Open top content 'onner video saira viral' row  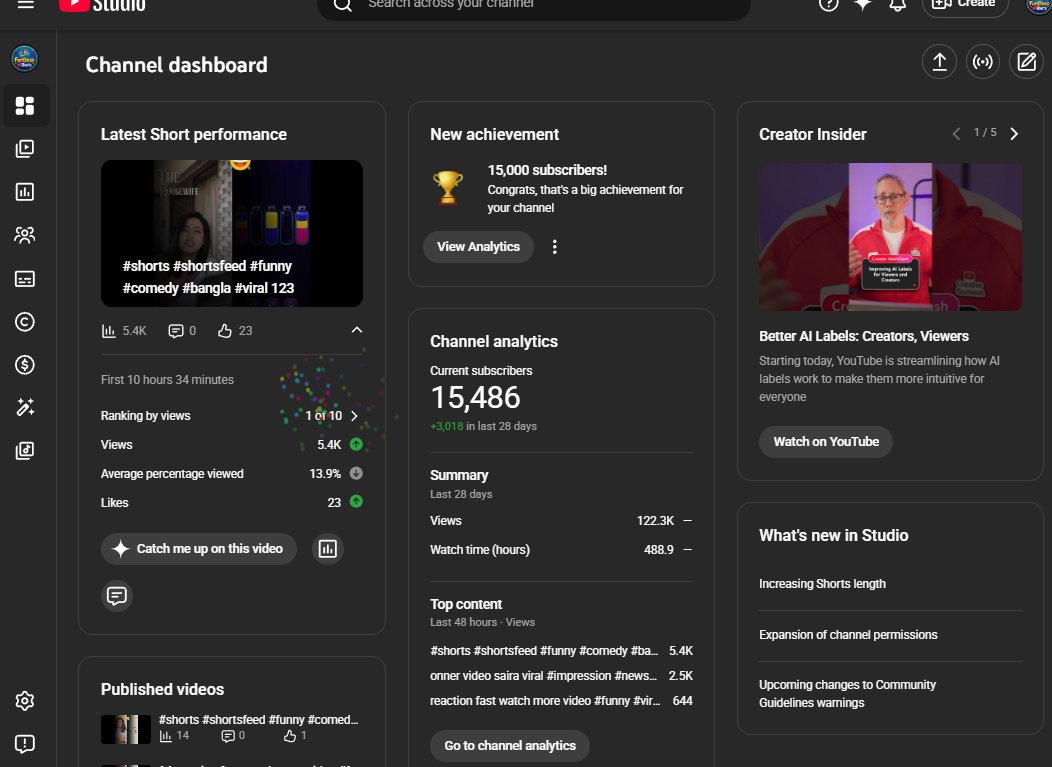[x=561, y=676]
